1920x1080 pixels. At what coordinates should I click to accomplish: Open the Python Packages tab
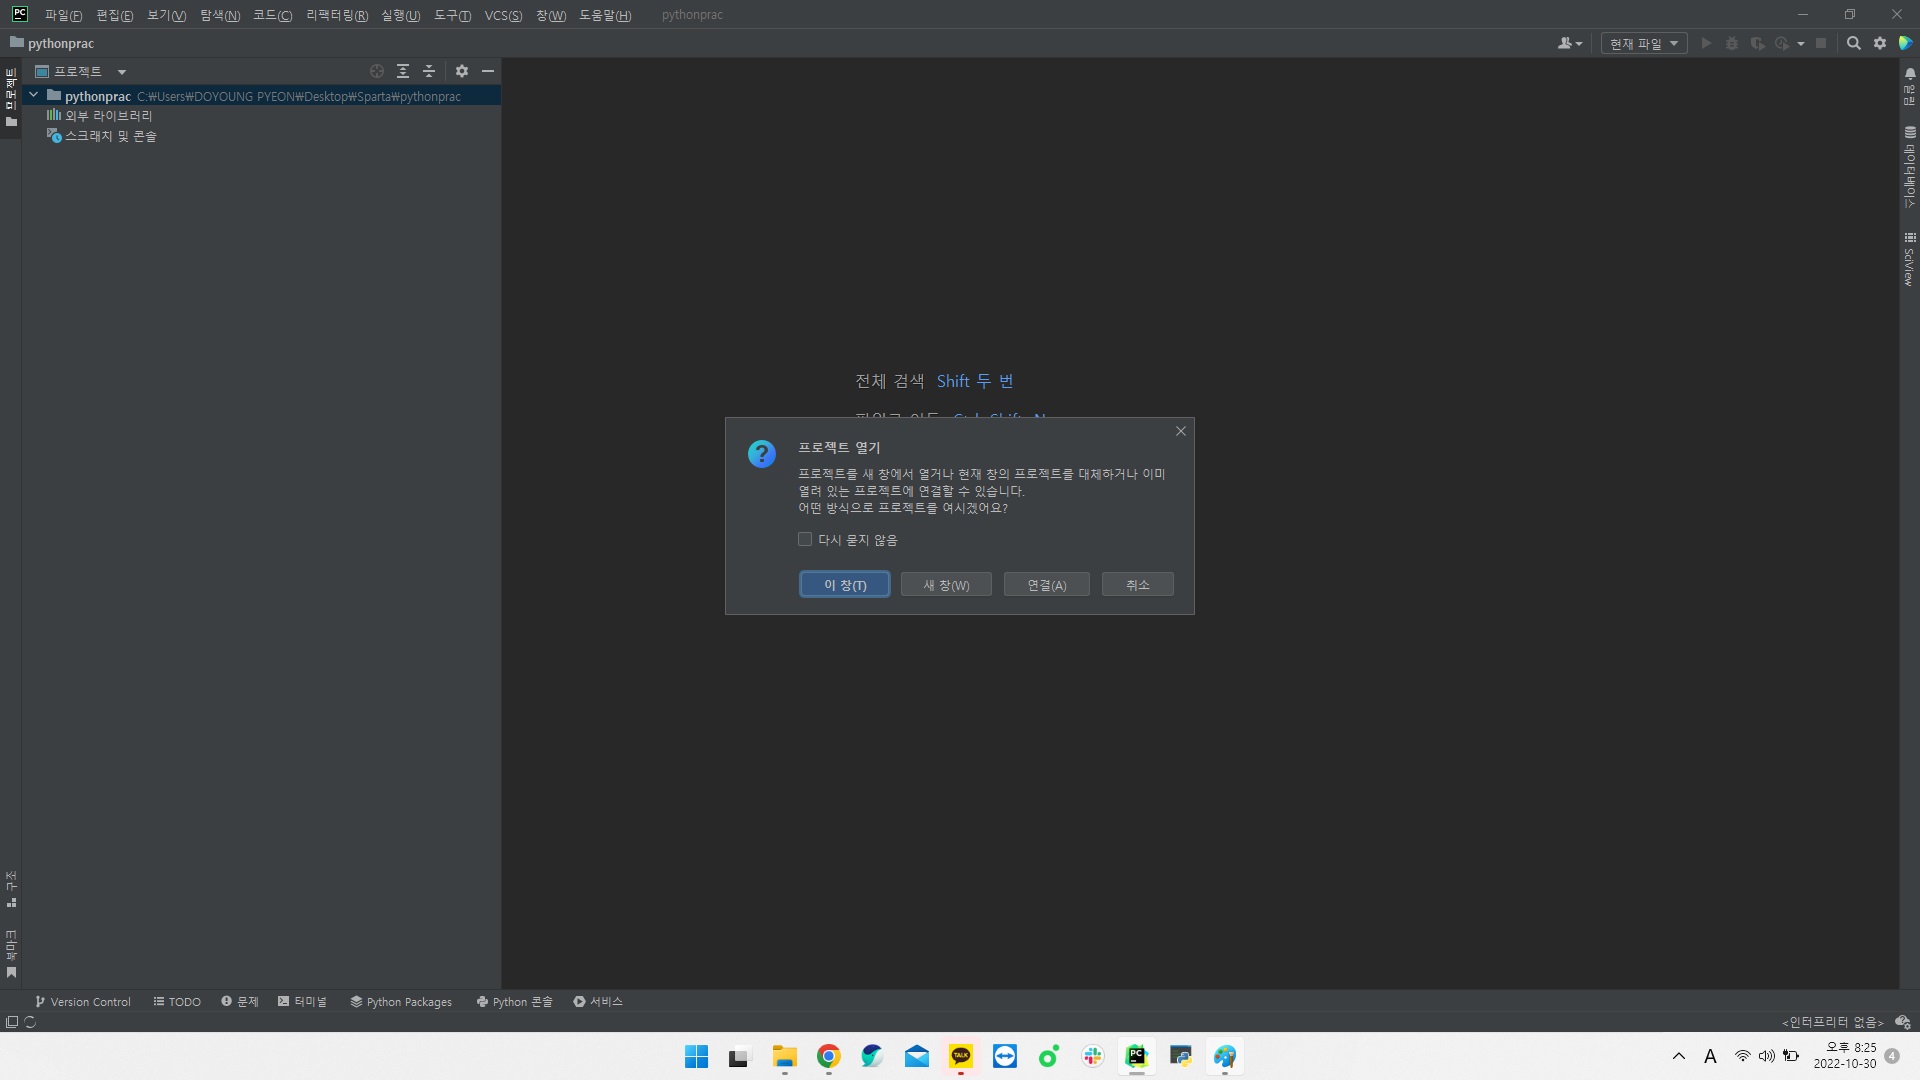click(401, 1002)
